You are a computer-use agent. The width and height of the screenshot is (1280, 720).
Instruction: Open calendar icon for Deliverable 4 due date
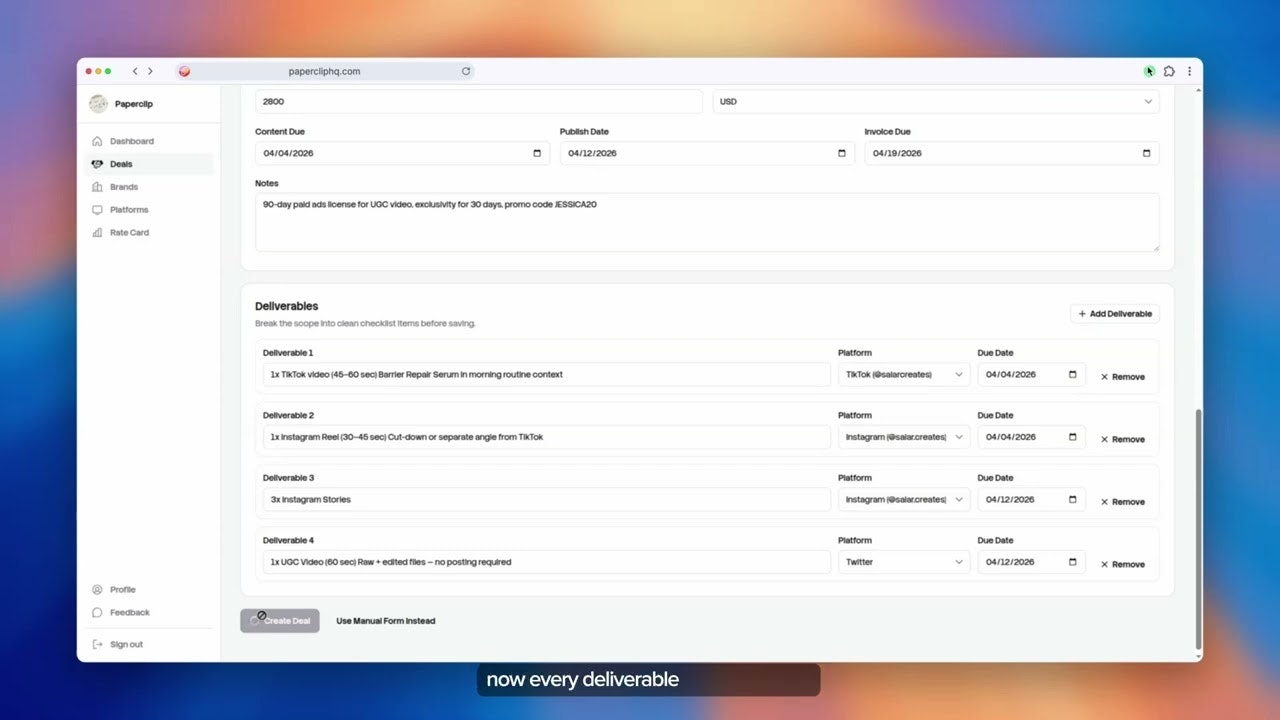(1073, 562)
